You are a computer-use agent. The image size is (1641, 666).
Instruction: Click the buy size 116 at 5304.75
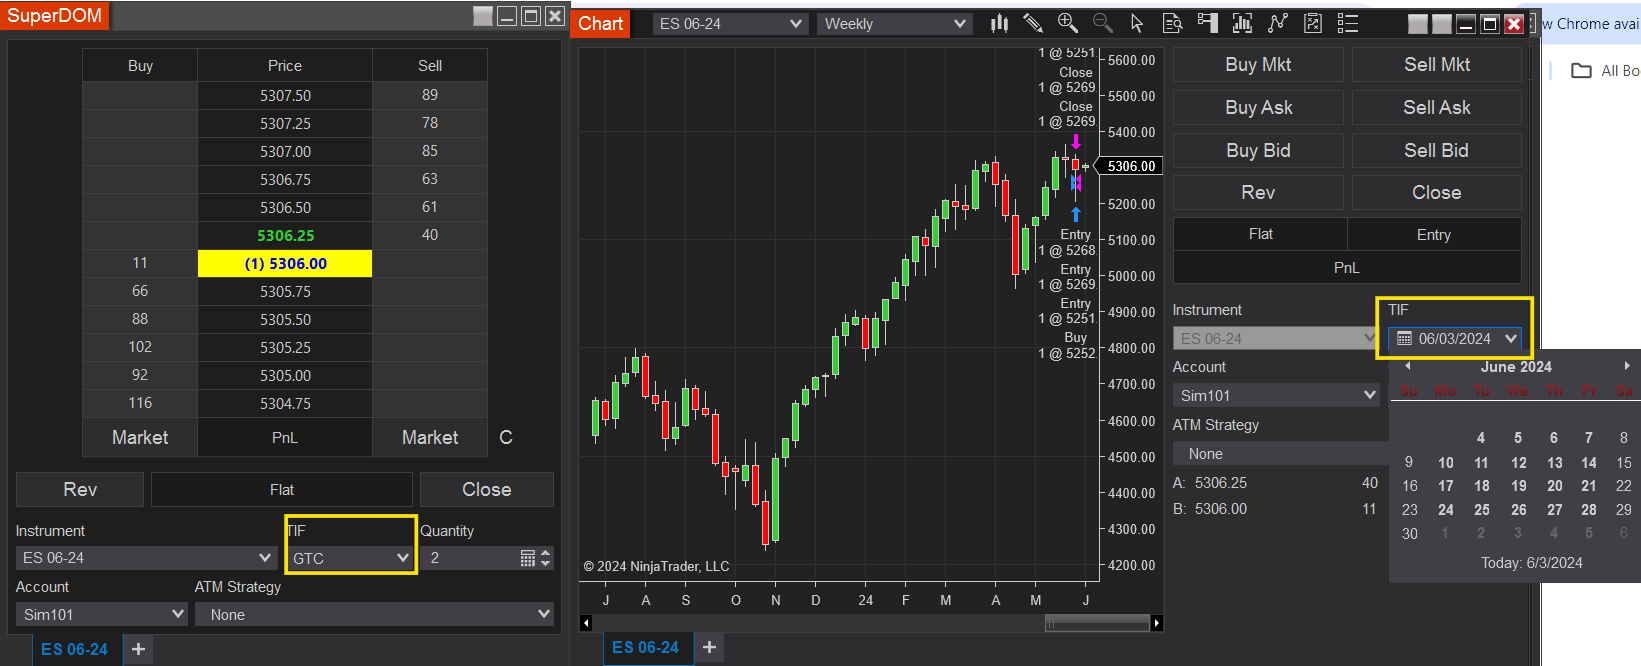[140, 403]
